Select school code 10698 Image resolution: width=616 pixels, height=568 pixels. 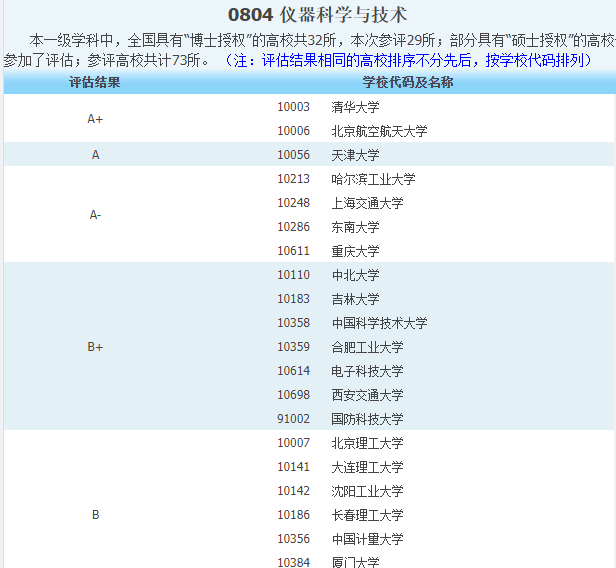[x=293, y=394]
